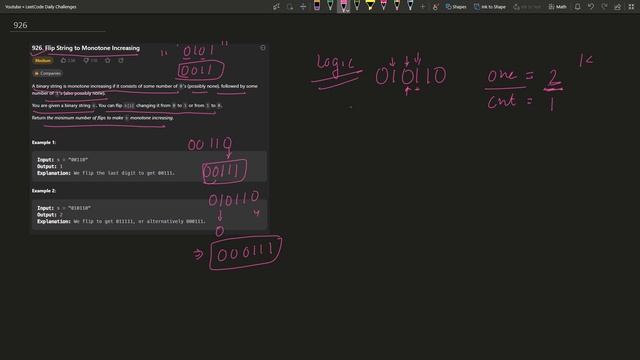The height and width of the screenshot is (360, 640).
Task: Redo the last action
Action: pos(604,7)
